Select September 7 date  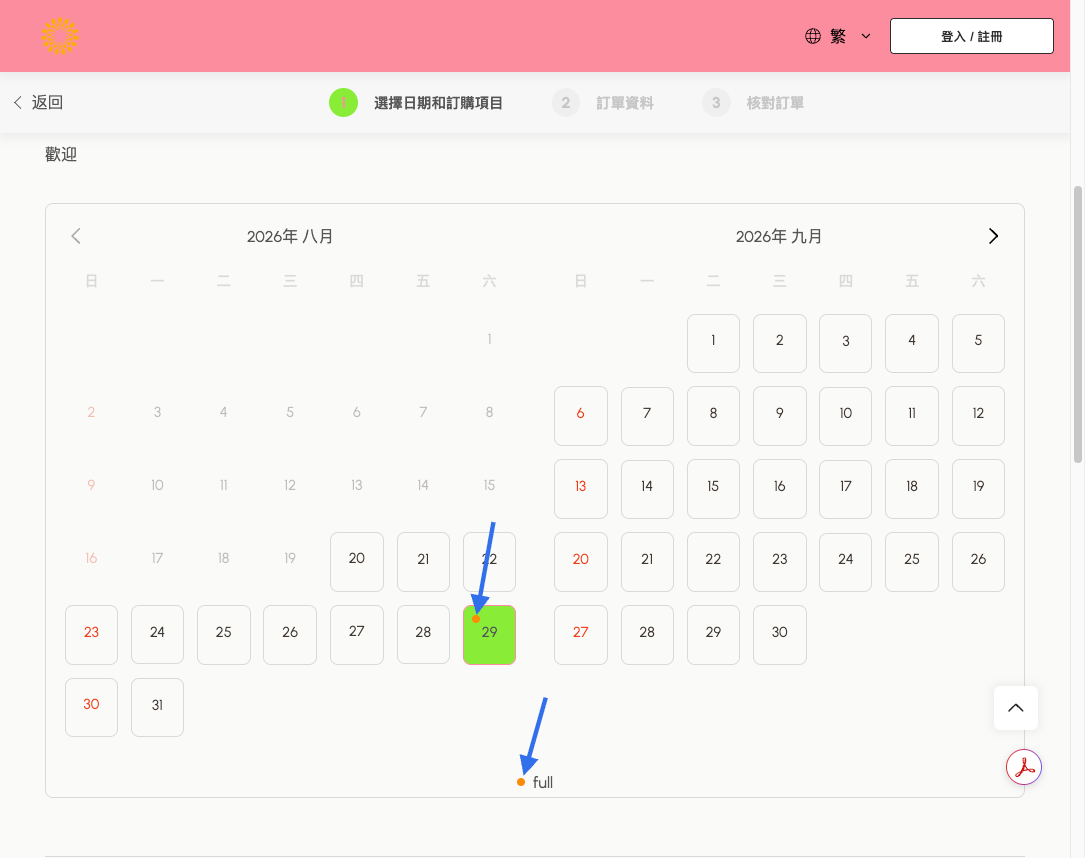(x=647, y=416)
